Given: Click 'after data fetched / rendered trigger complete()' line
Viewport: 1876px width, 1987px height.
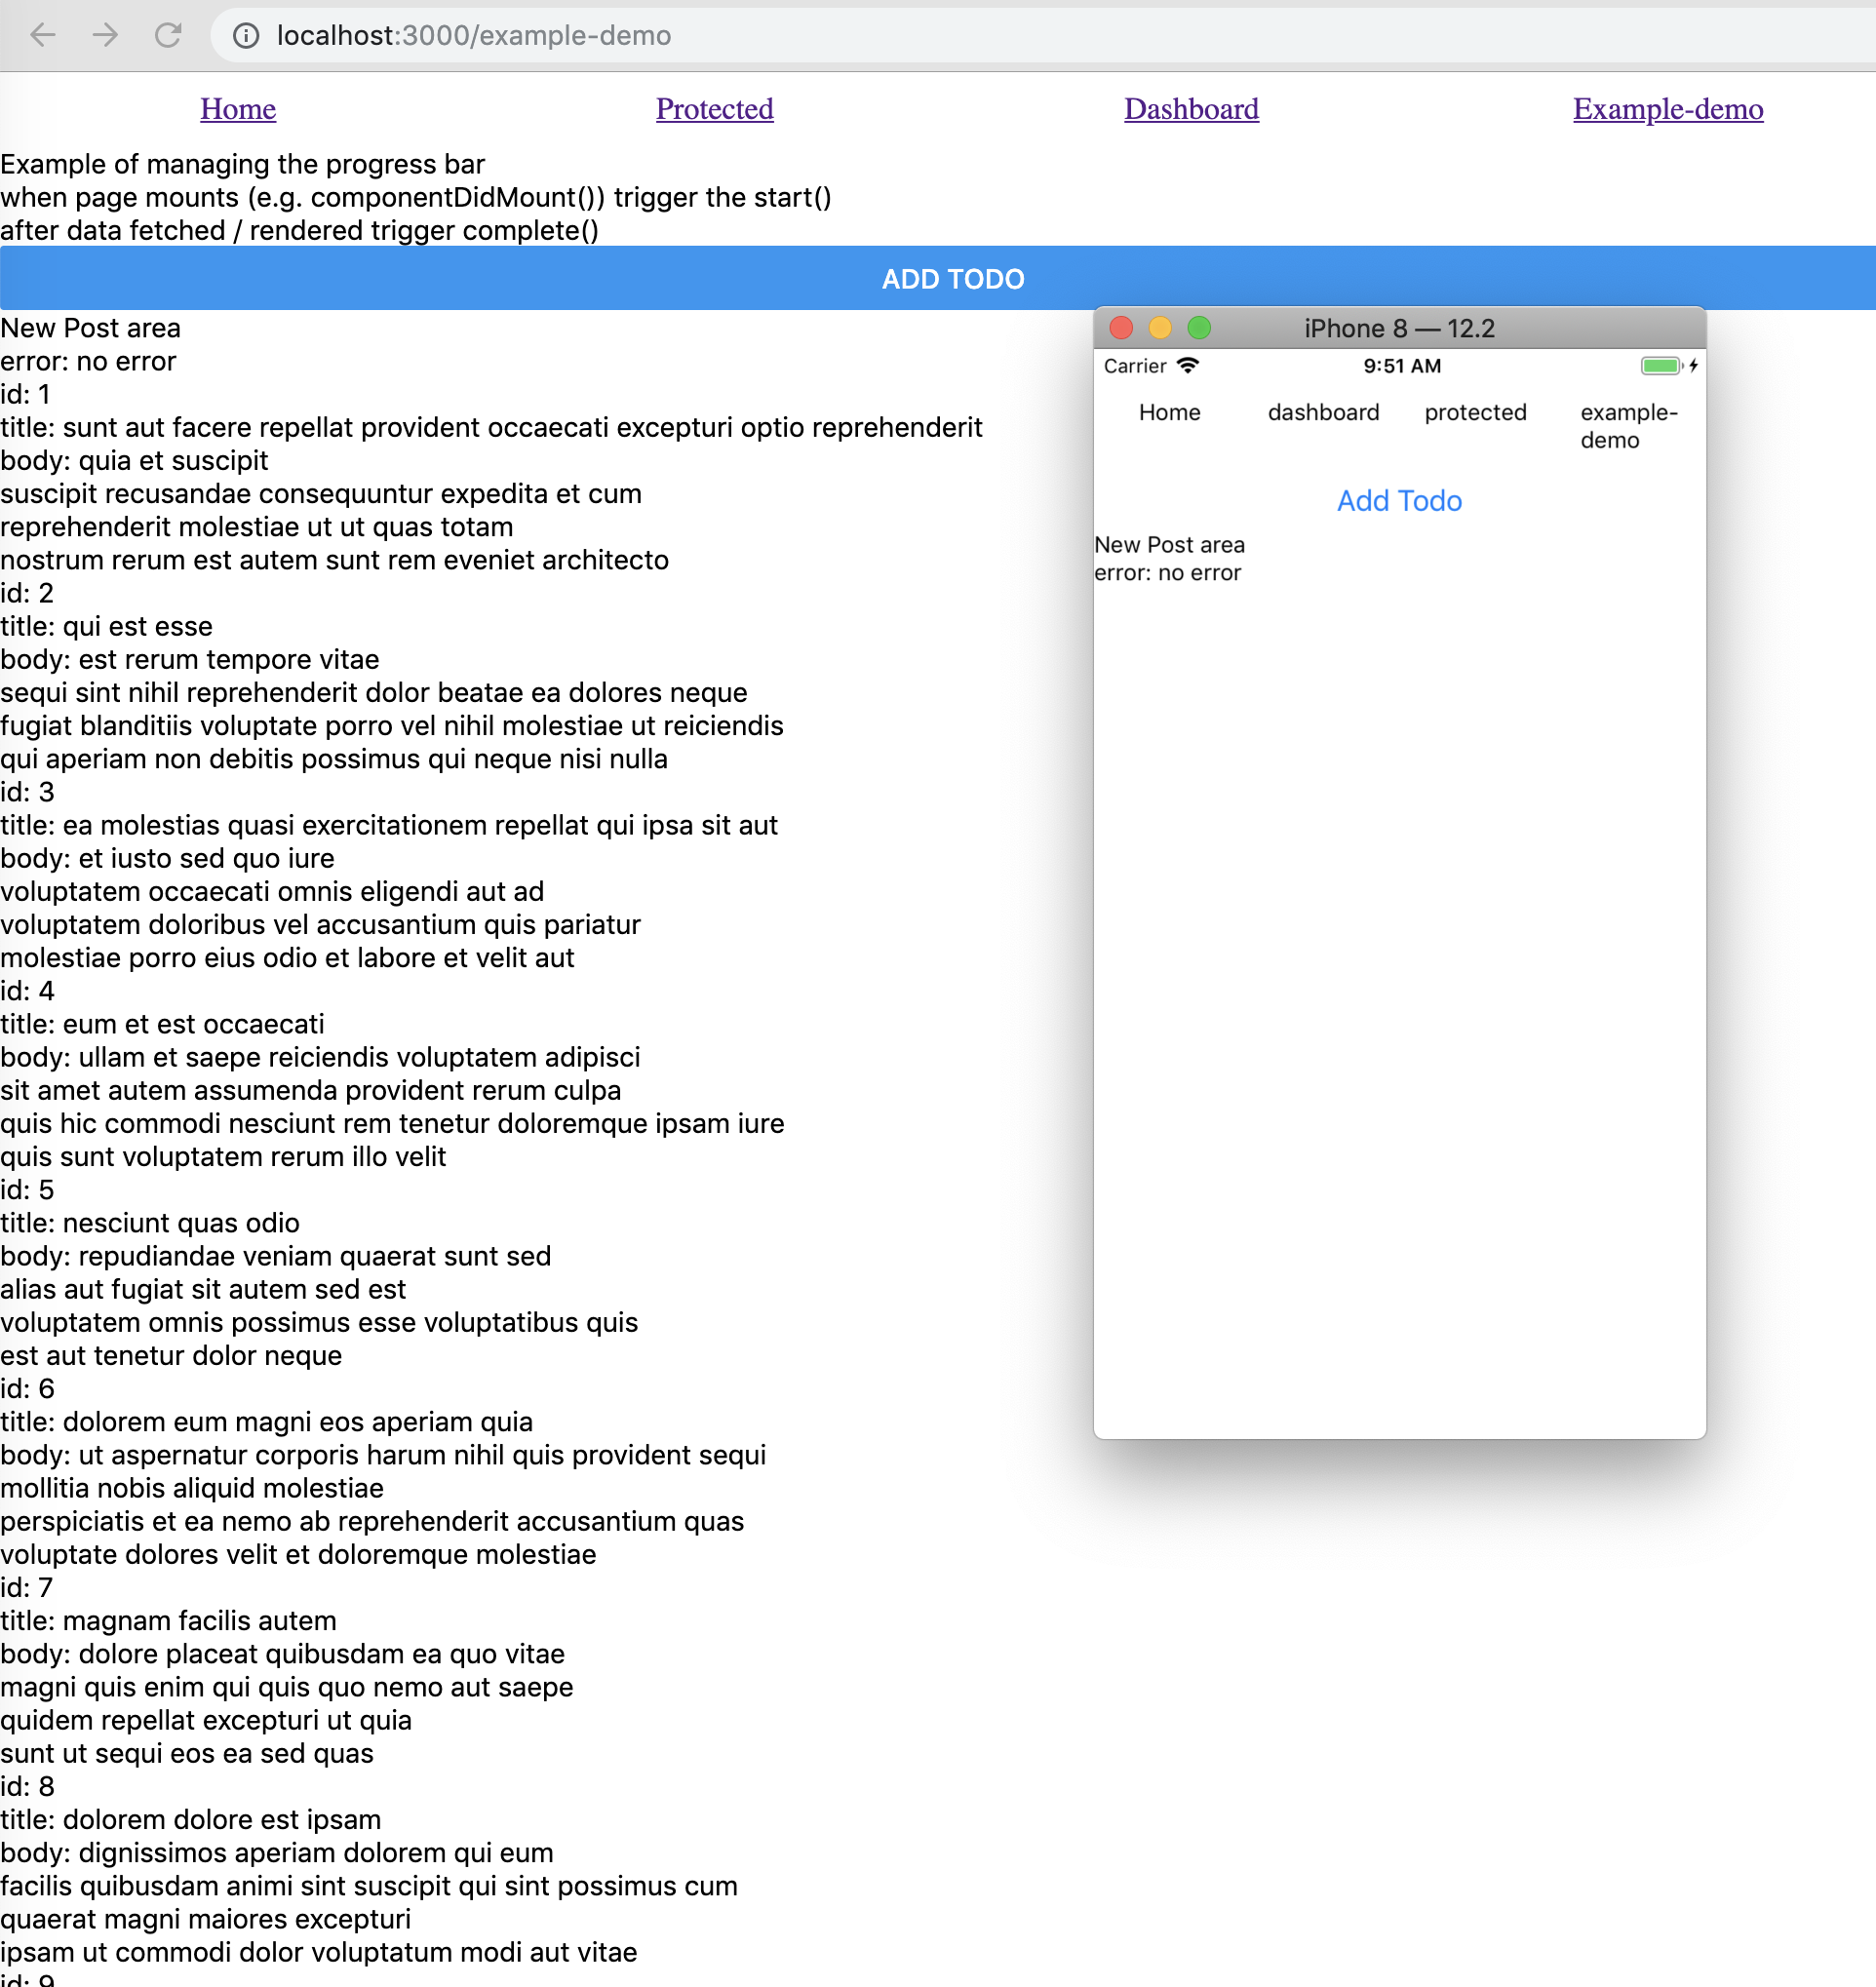Looking at the screenshot, I should click(299, 230).
